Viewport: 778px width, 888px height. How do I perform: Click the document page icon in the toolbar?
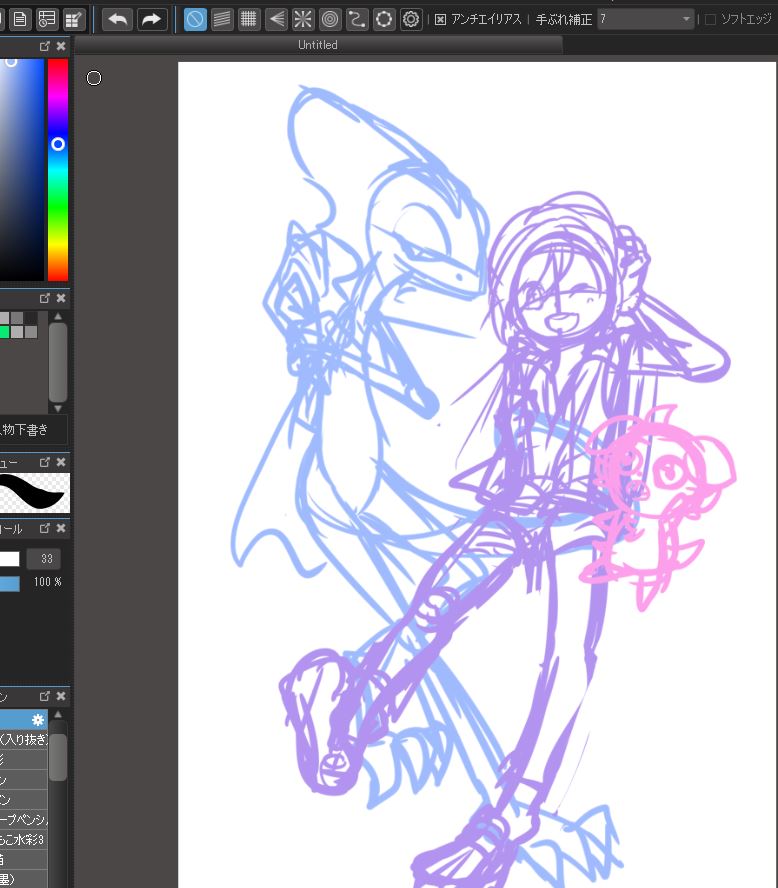click(x=20, y=20)
